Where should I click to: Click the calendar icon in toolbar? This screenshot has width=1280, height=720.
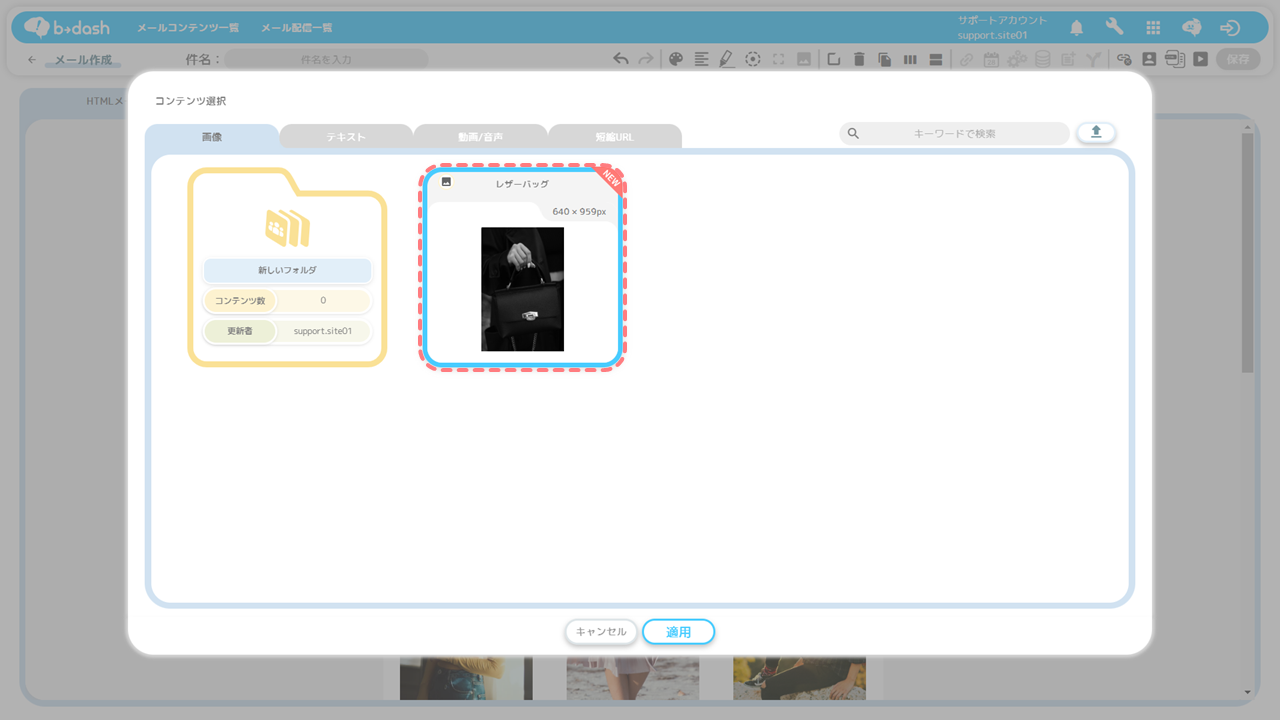(x=991, y=59)
